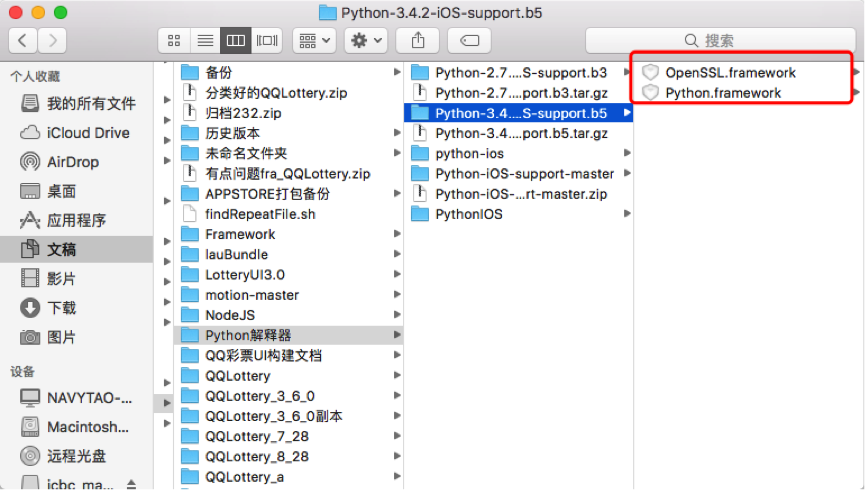Image resolution: width=865 pixels, height=490 pixels.
Task: Click the Share toolbar button
Action: (x=418, y=40)
